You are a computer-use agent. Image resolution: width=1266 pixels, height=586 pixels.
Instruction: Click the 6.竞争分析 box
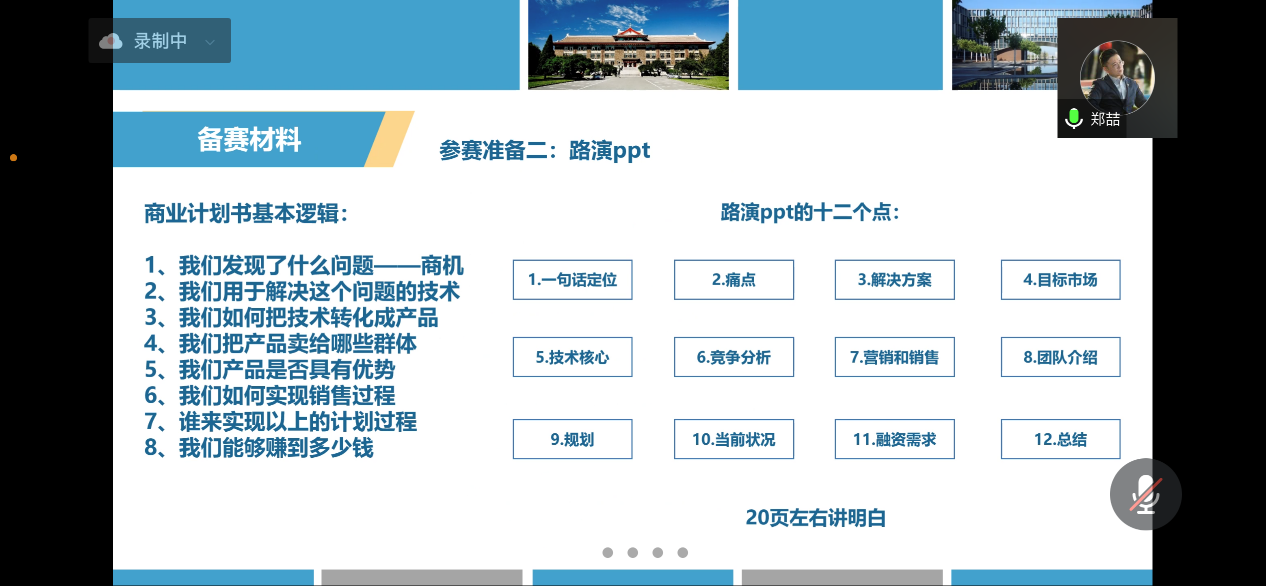pos(733,357)
